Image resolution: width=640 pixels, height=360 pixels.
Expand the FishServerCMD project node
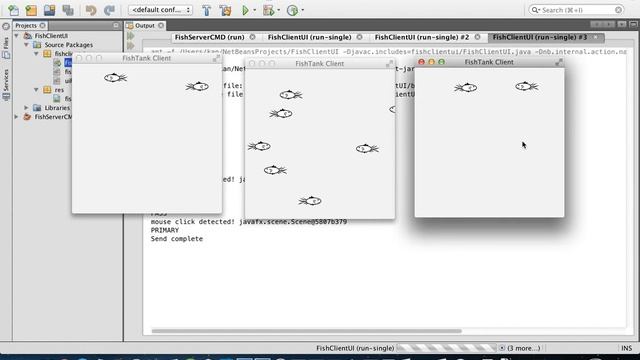coord(17,117)
